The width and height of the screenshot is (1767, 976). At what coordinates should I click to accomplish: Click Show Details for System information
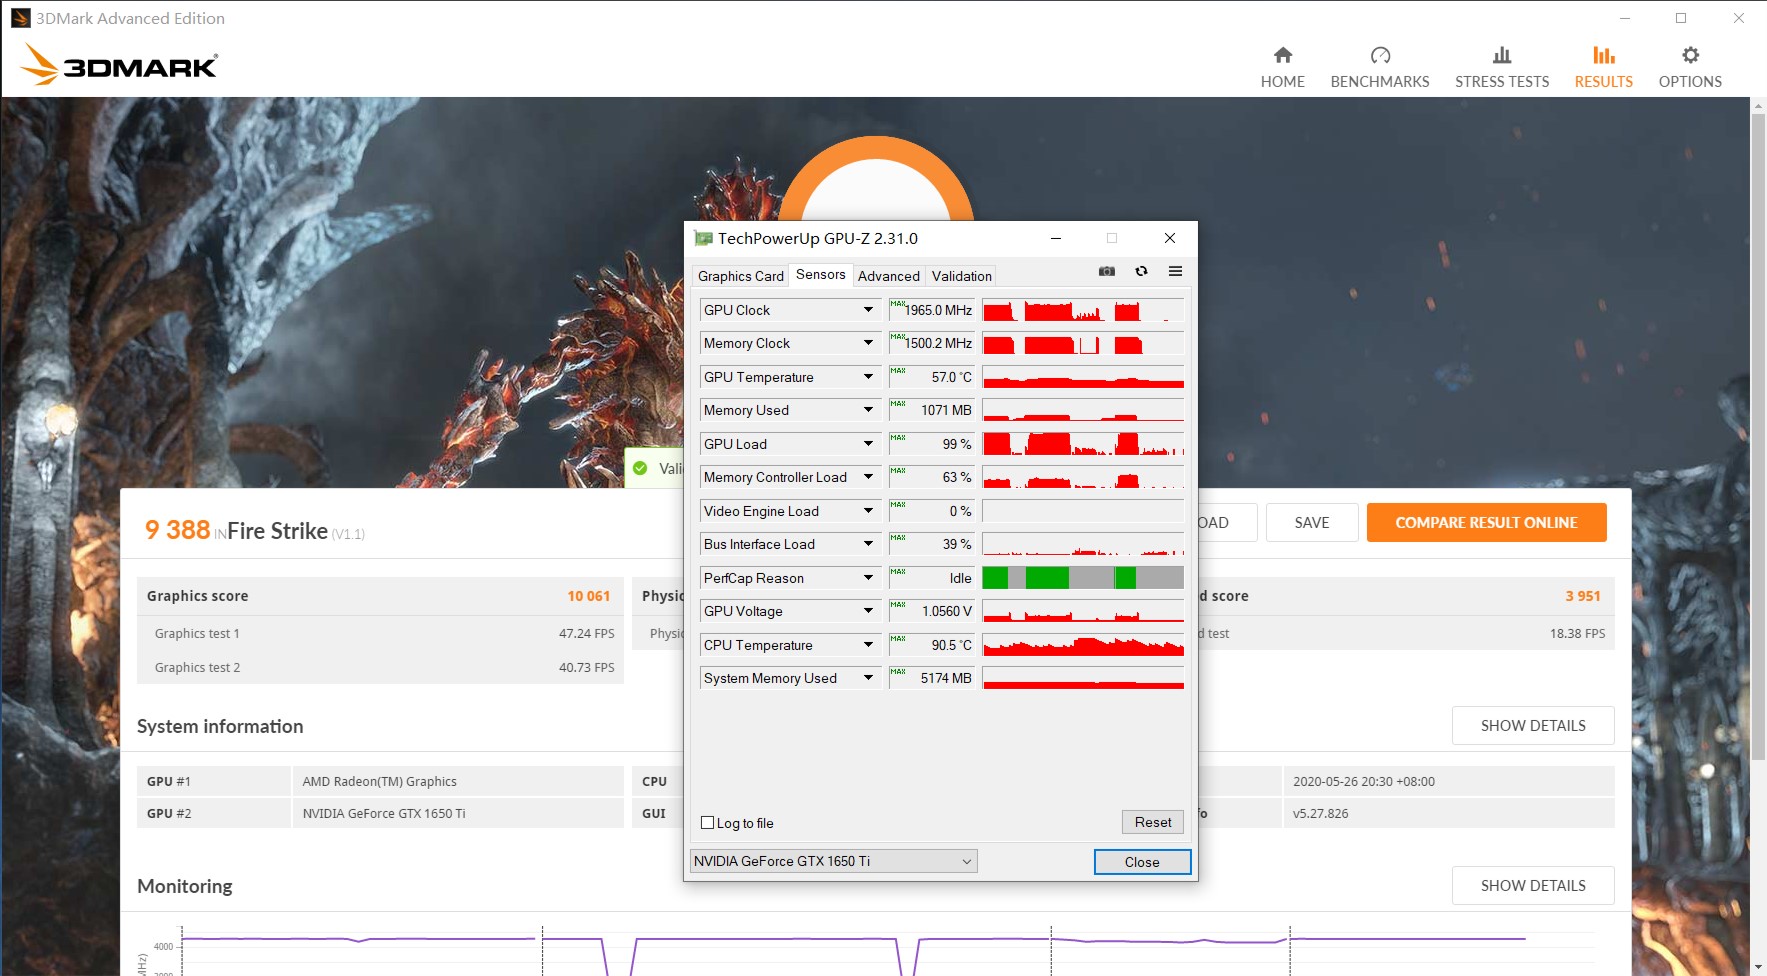[1532, 726]
